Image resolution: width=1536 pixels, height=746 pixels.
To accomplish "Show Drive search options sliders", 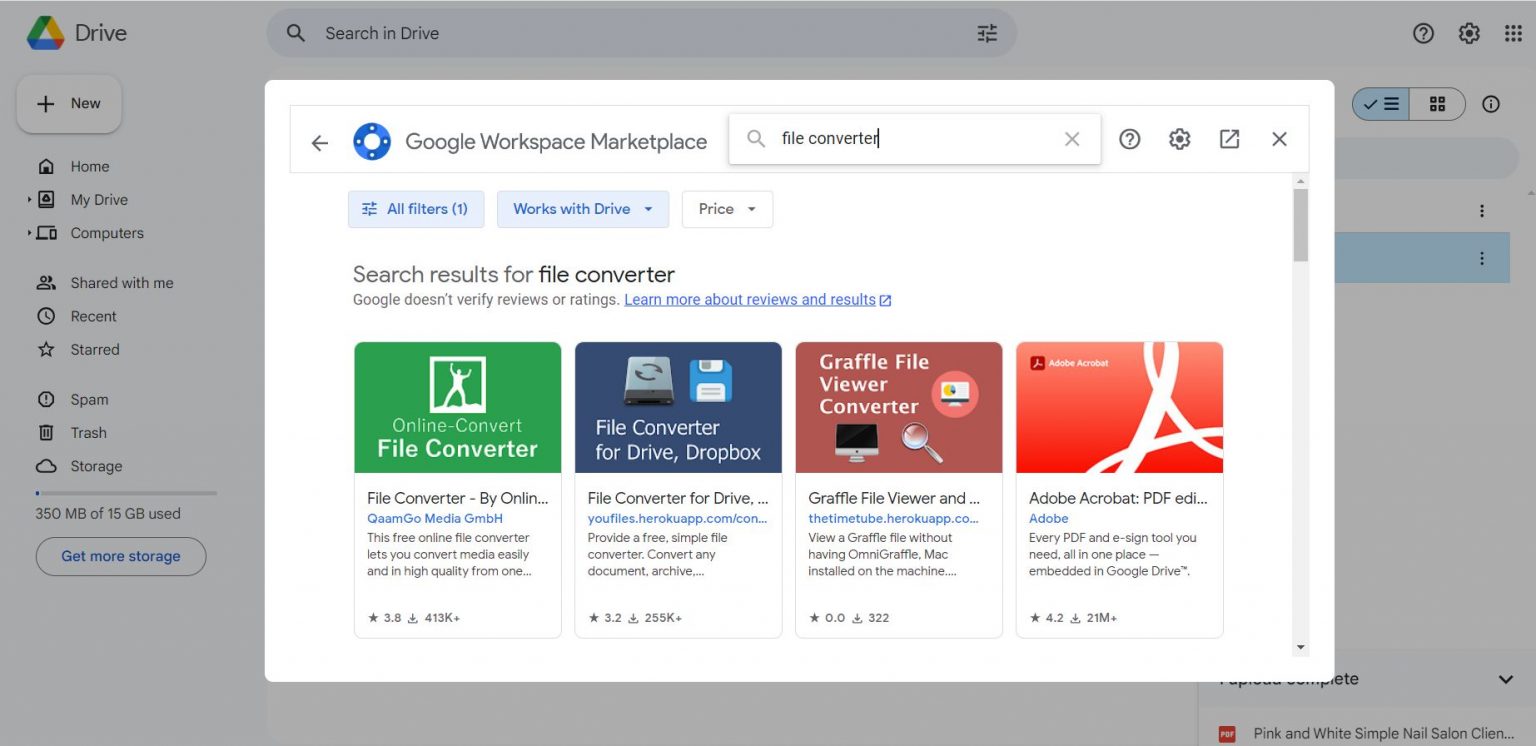I will click(987, 33).
